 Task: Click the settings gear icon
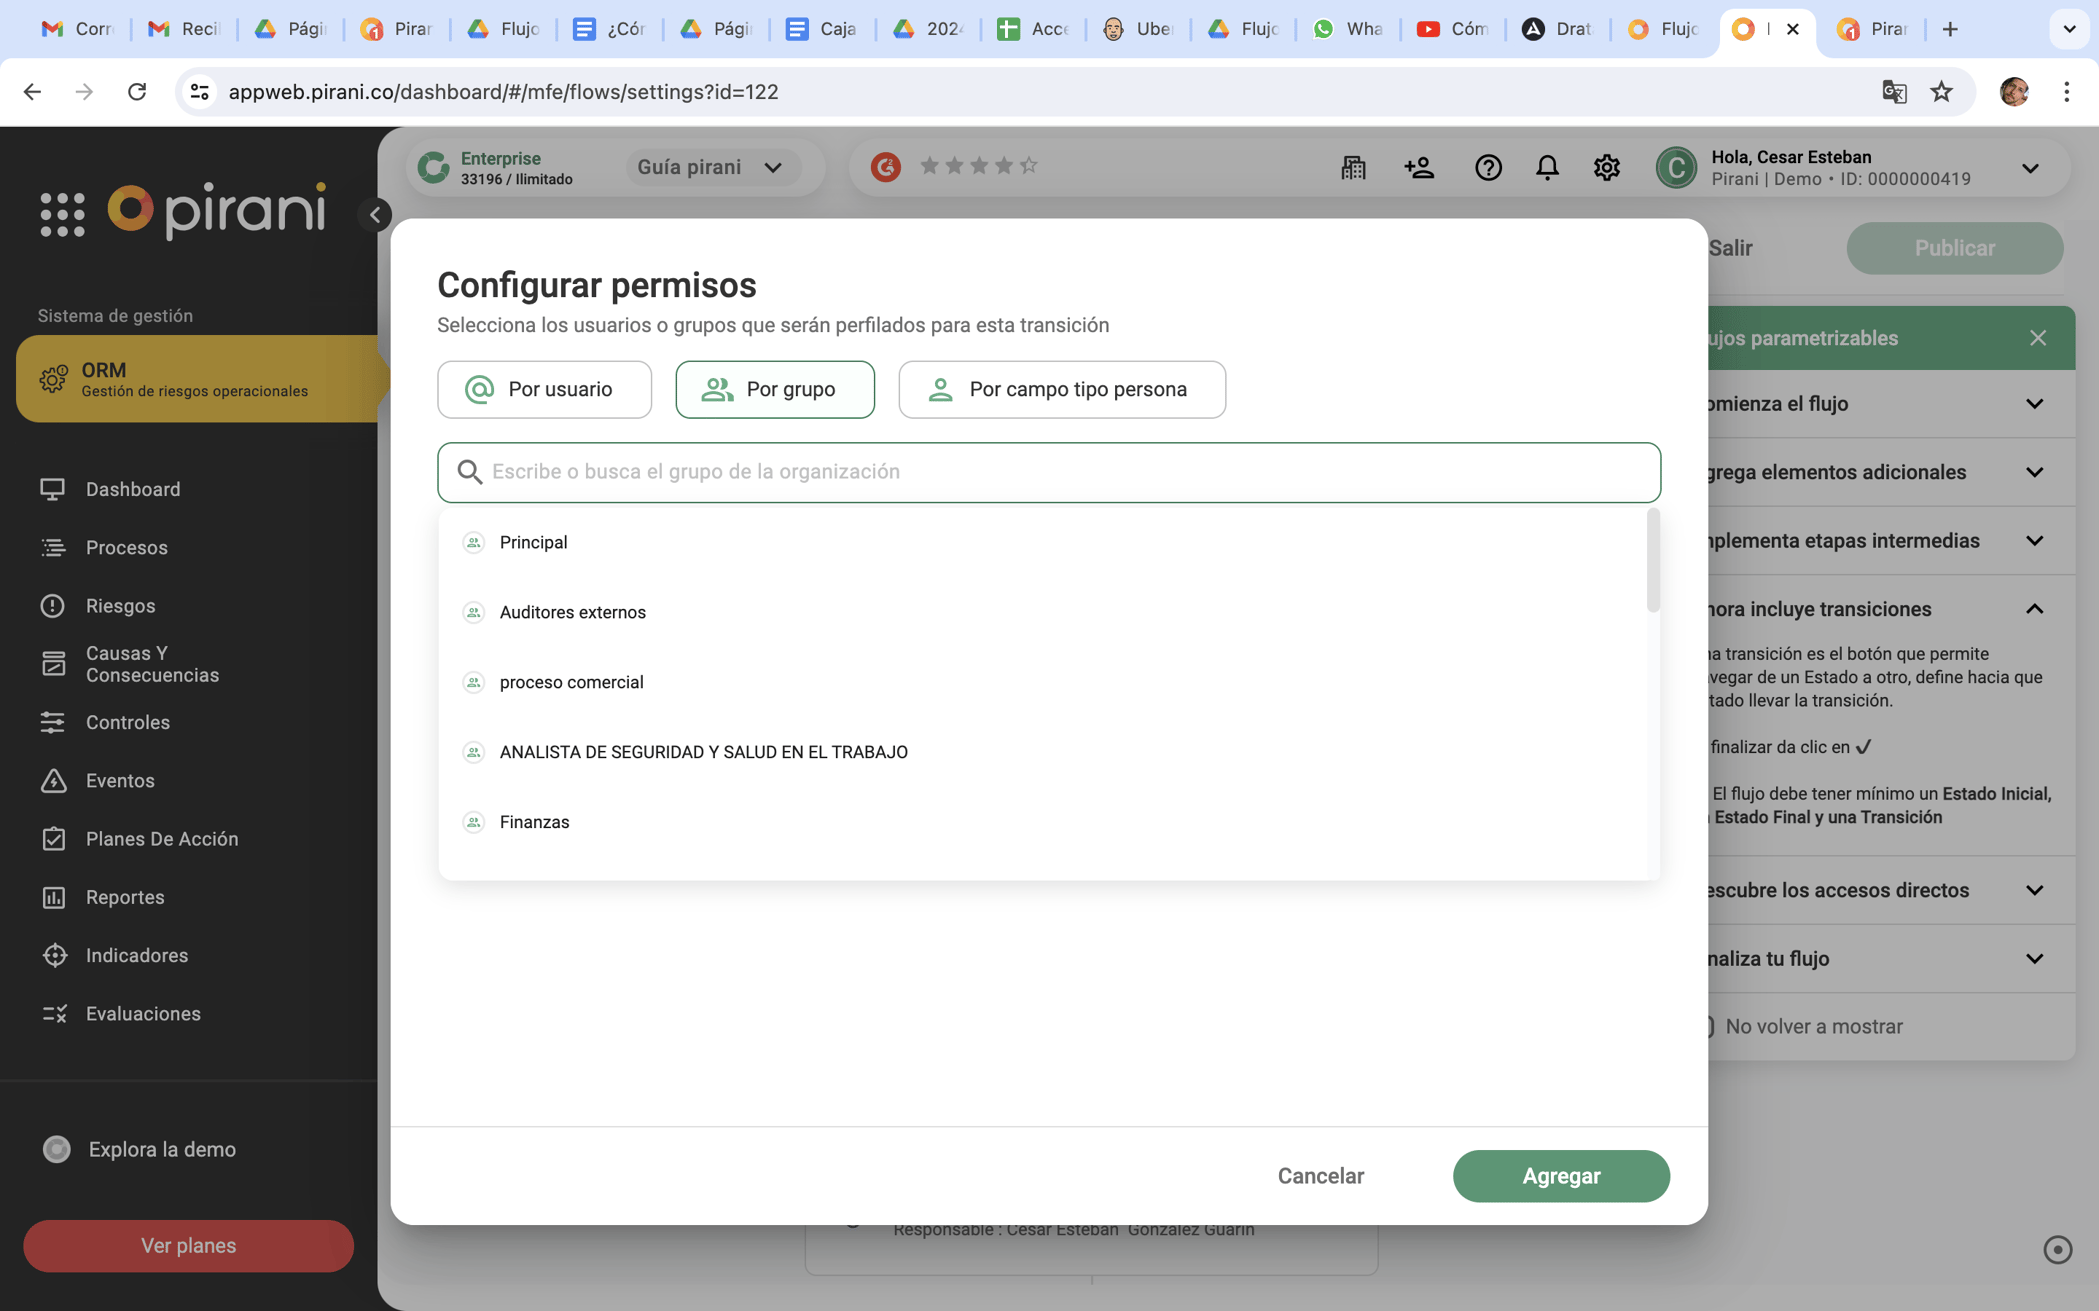[x=1607, y=166]
